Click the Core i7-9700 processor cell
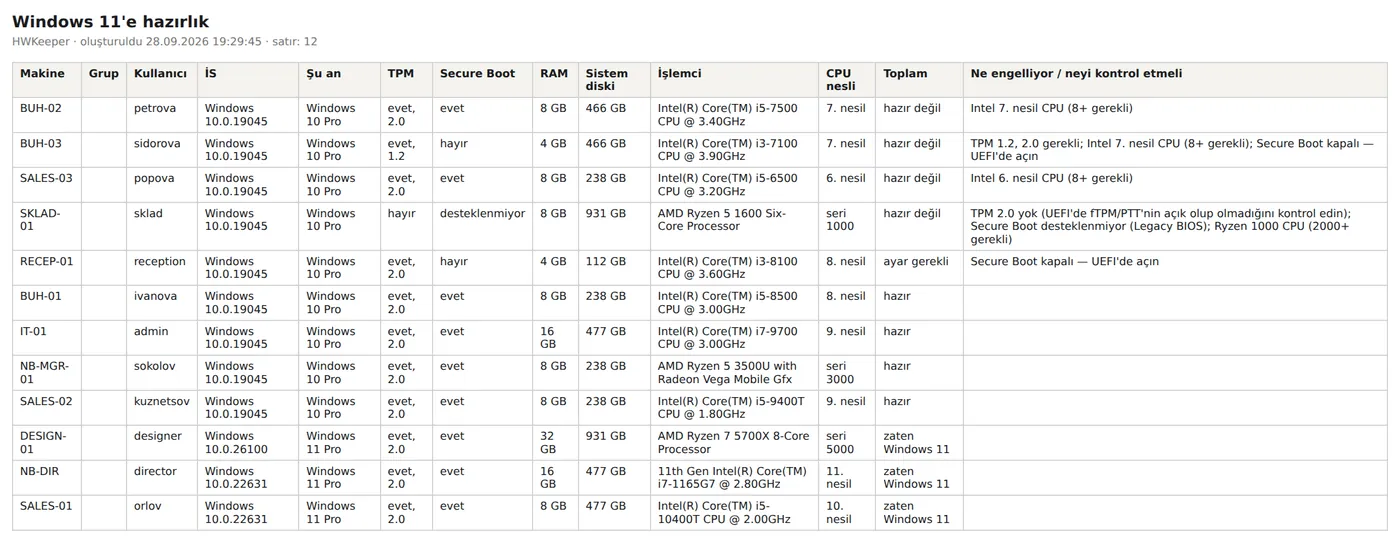This screenshot has height=551, width=1400. pos(735,338)
